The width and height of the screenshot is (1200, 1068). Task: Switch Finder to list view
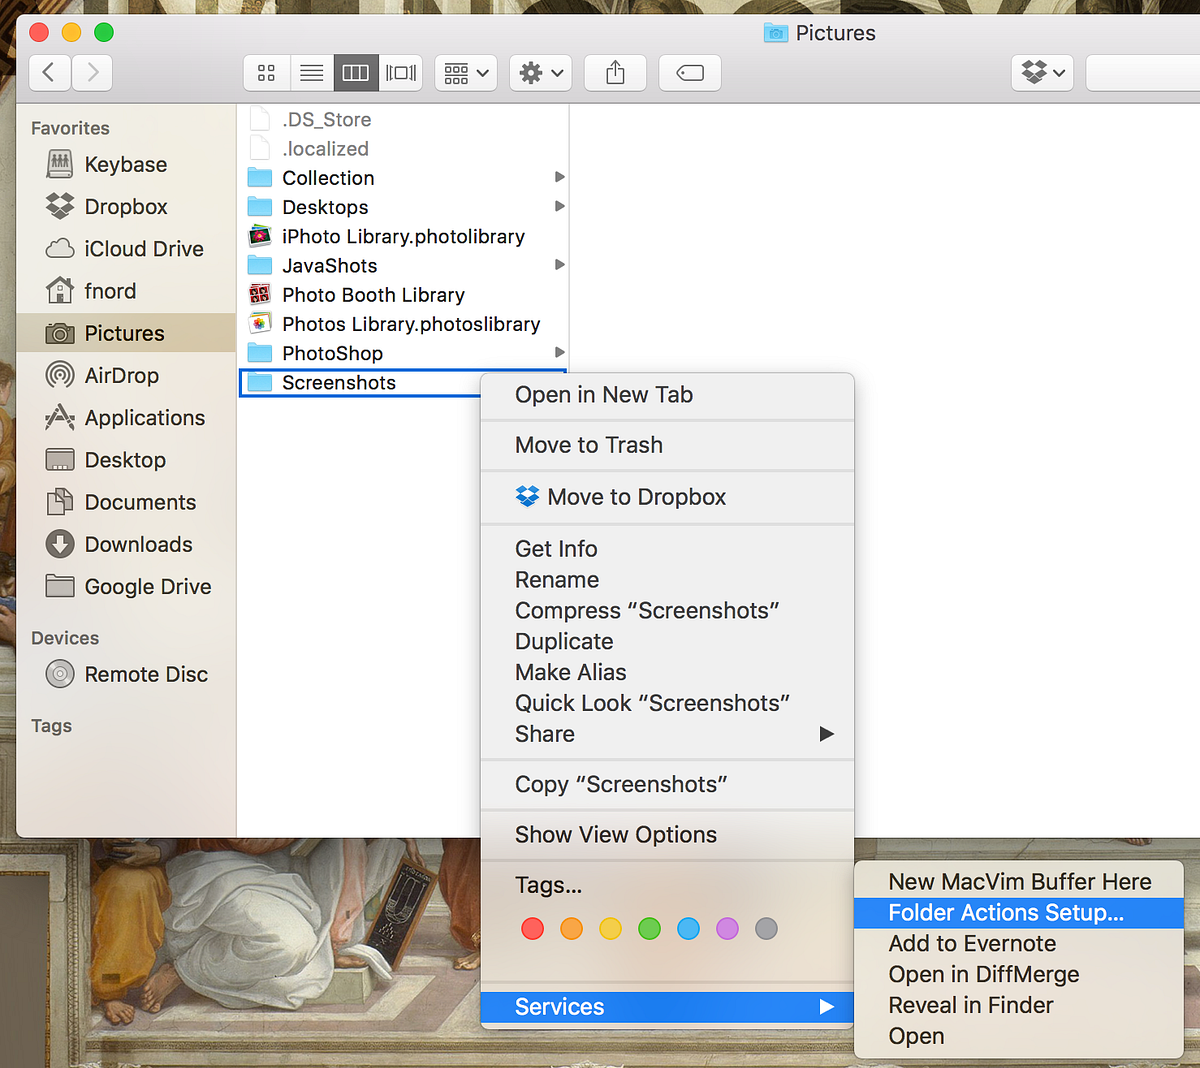[x=311, y=72]
